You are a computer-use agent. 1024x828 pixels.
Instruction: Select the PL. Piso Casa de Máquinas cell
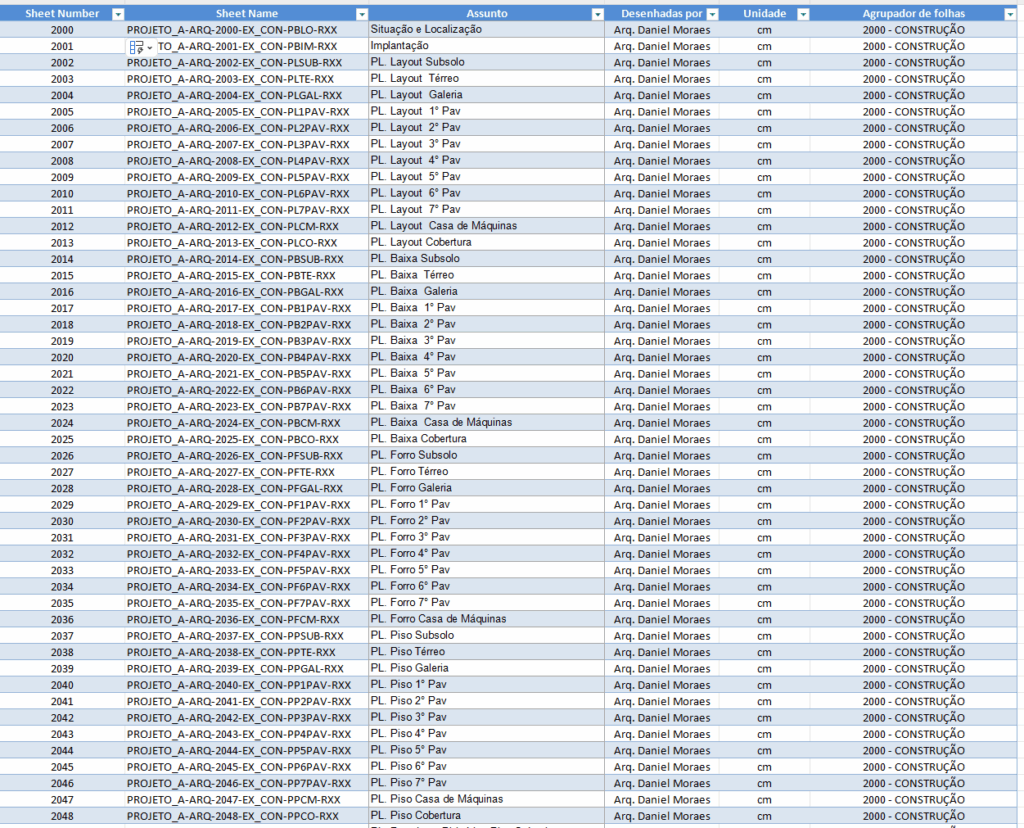tap(487, 800)
